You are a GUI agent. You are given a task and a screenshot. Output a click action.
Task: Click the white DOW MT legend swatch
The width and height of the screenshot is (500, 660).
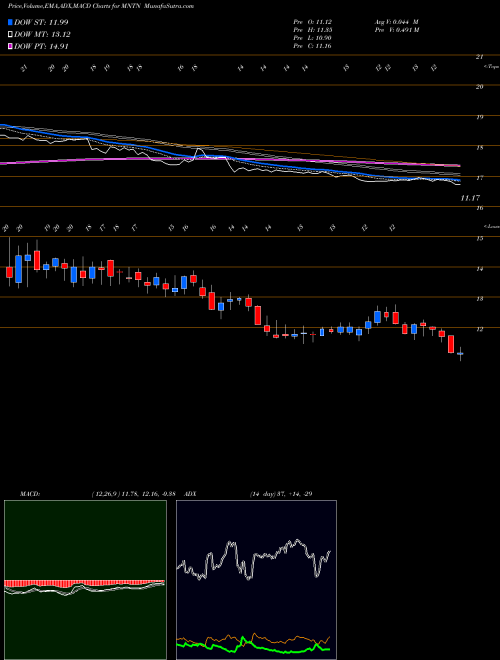(11, 35)
